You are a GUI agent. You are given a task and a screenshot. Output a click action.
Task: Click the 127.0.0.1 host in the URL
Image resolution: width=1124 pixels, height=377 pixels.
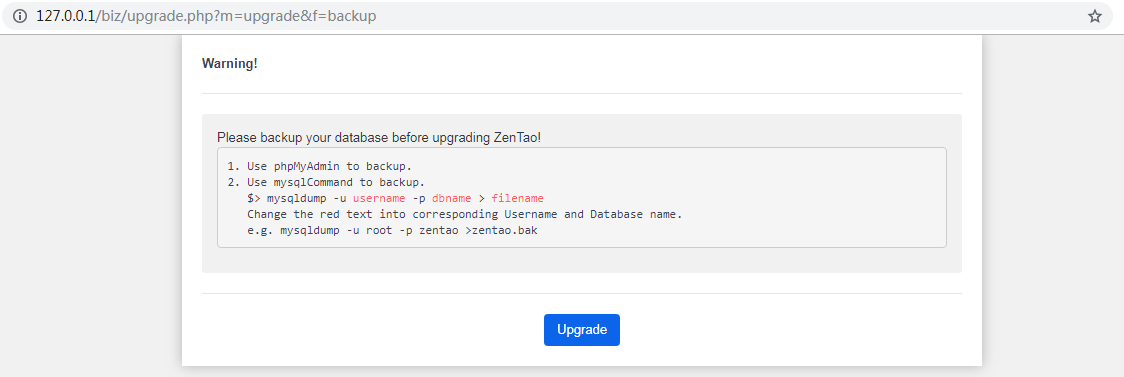65,16
